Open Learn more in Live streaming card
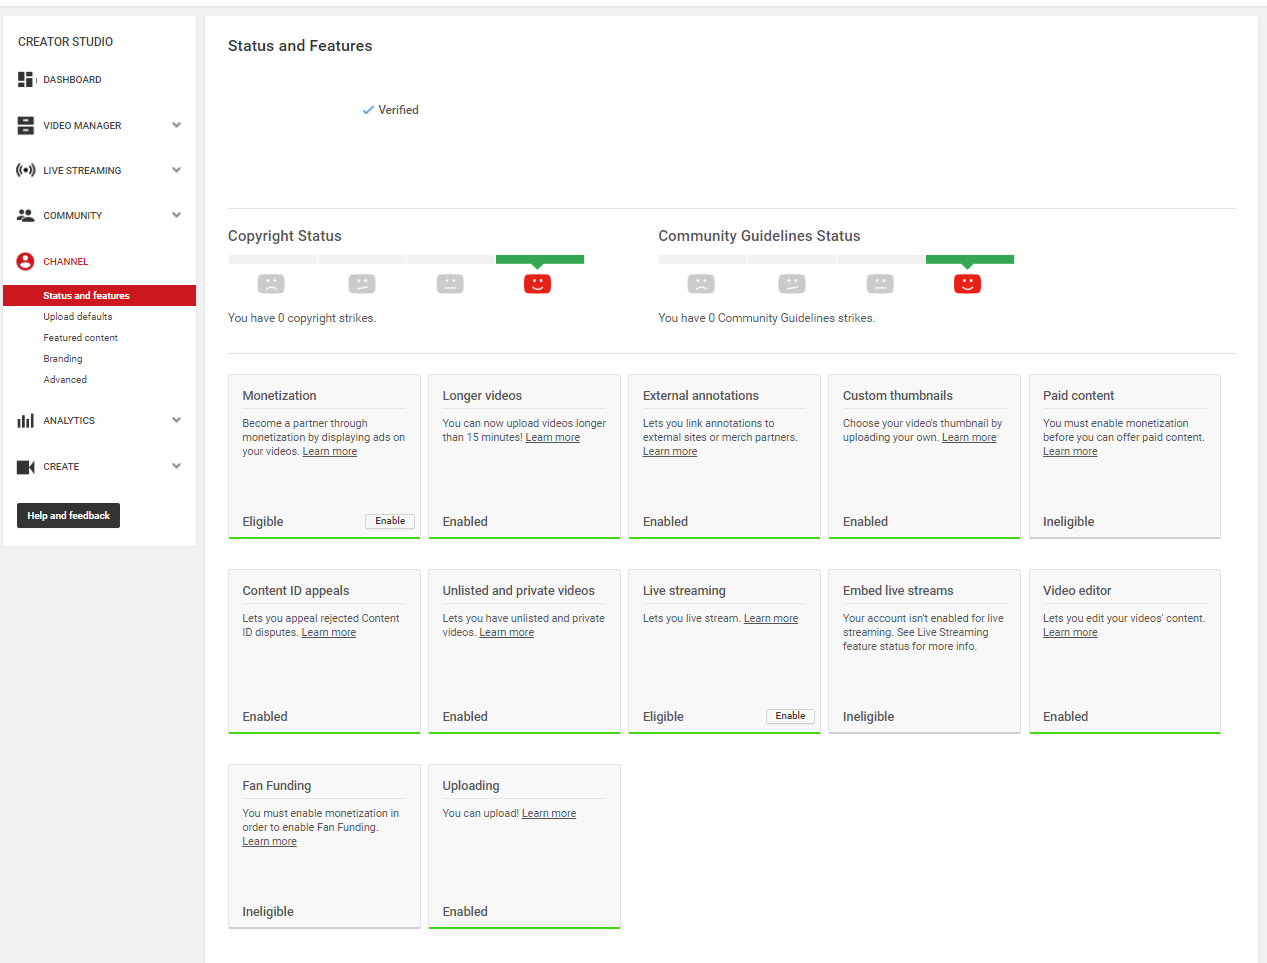The height and width of the screenshot is (963, 1267). click(771, 619)
